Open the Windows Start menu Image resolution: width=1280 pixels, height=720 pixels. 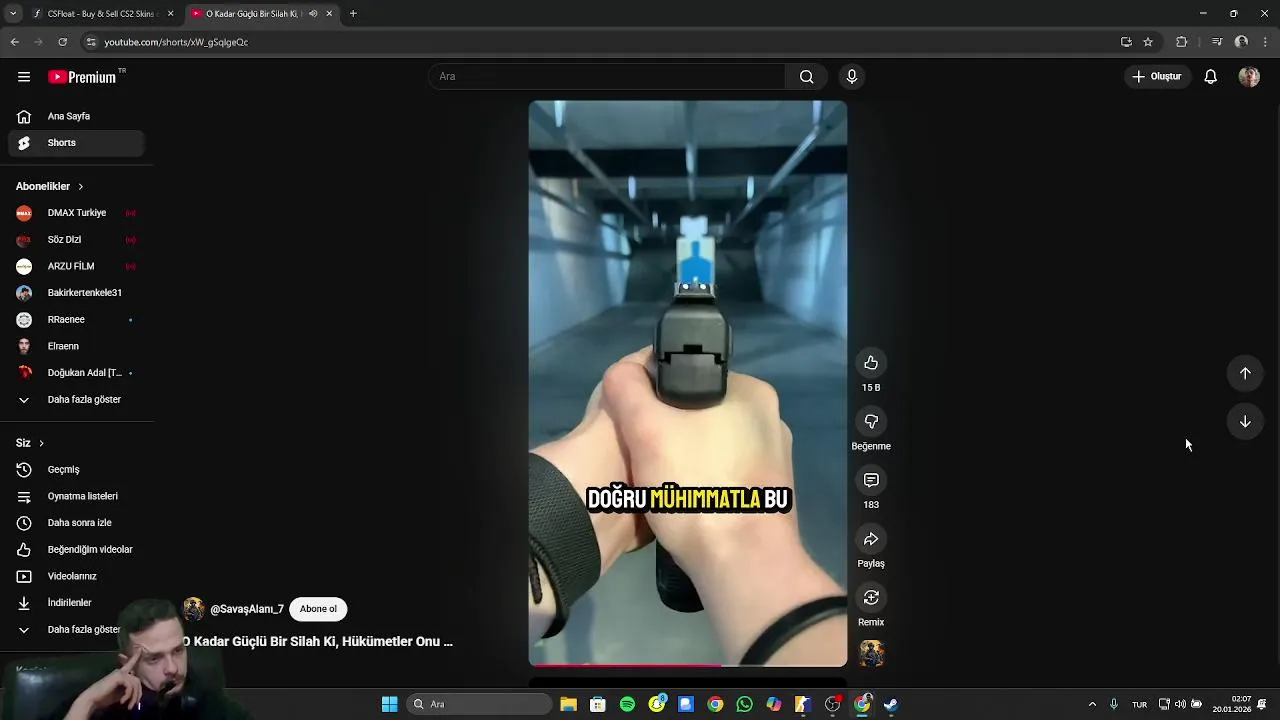tap(389, 704)
